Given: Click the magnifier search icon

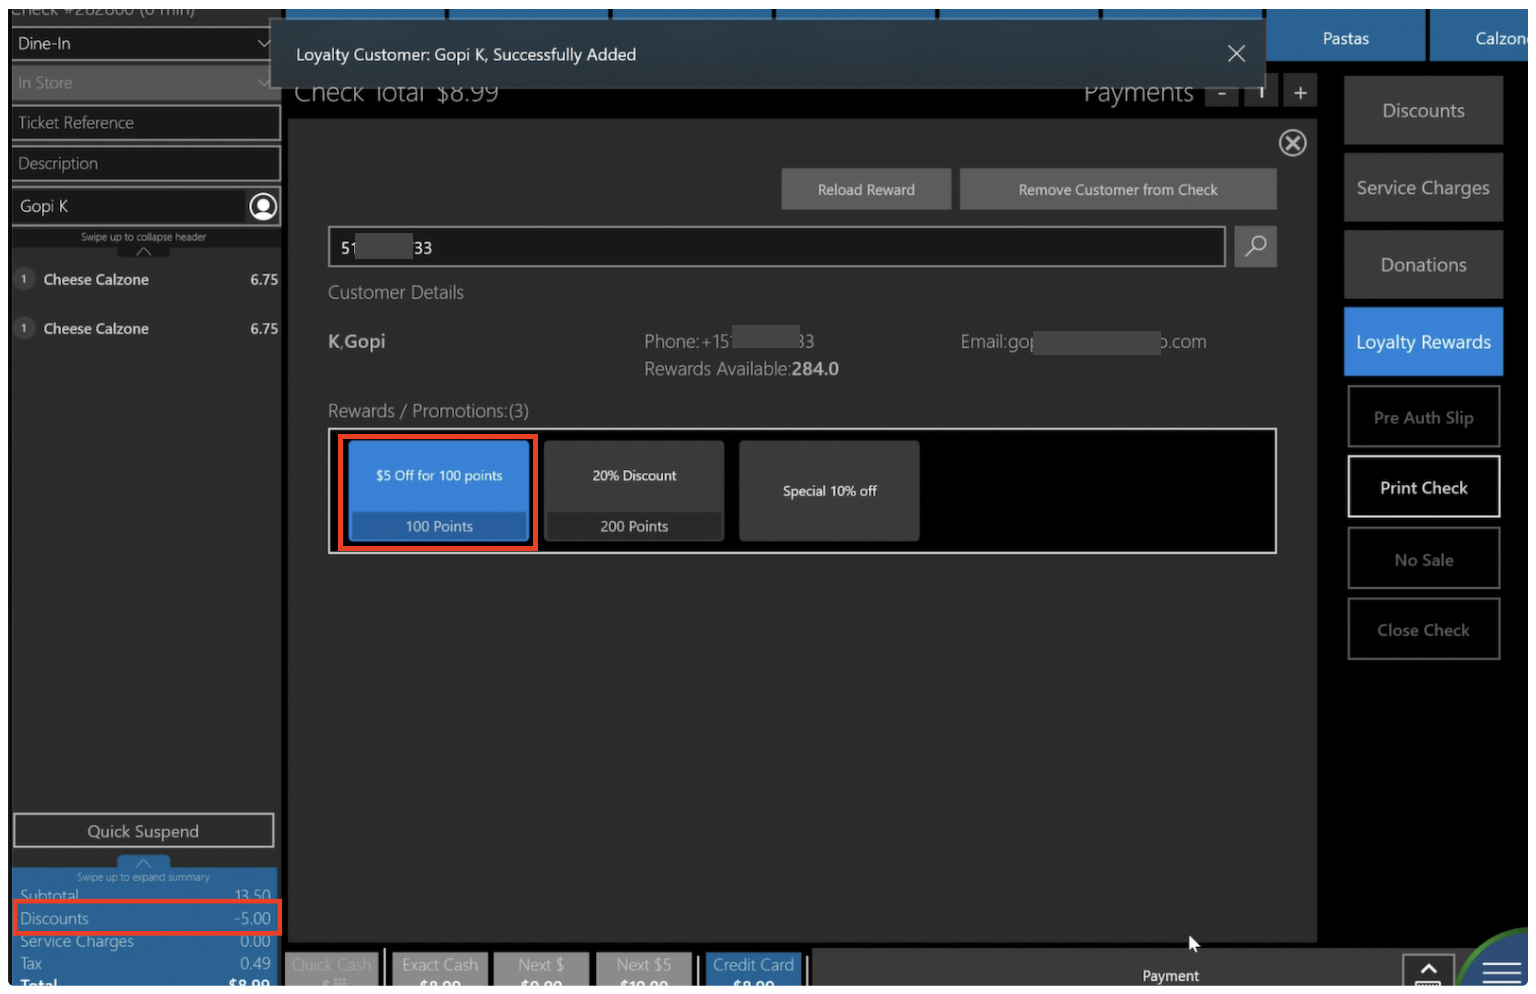Looking at the screenshot, I should 1255,246.
